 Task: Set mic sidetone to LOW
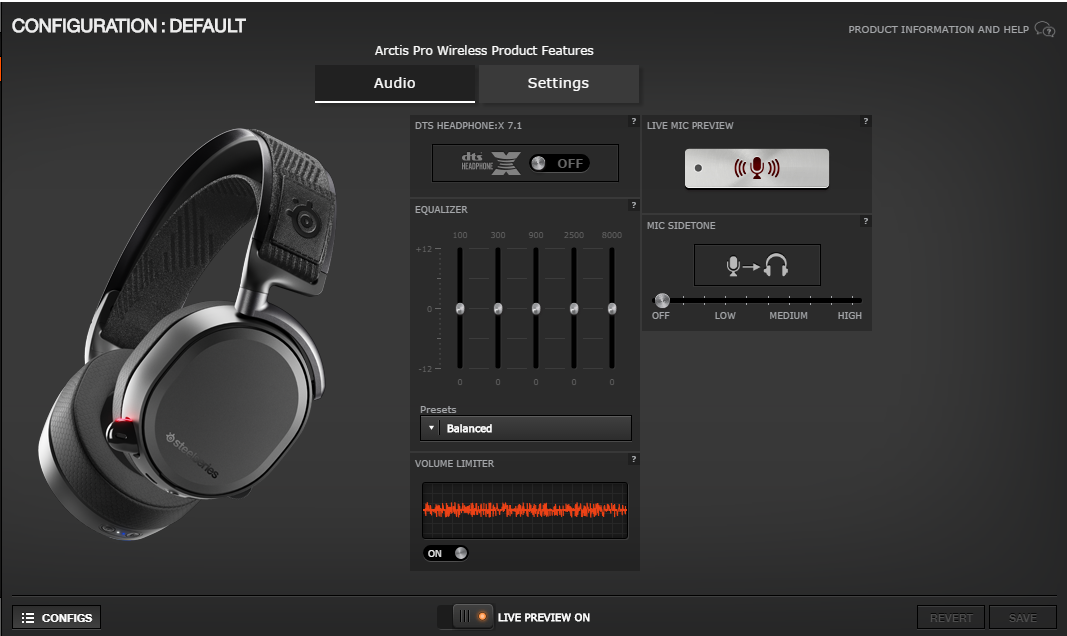(725, 316)
